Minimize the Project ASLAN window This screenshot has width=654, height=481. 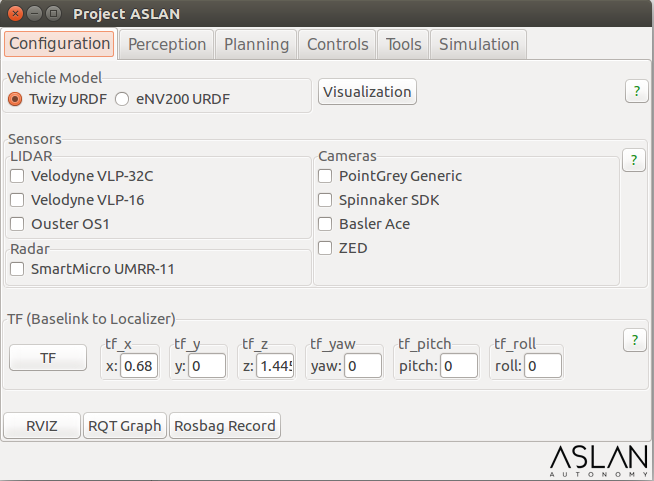pos(35,14)
